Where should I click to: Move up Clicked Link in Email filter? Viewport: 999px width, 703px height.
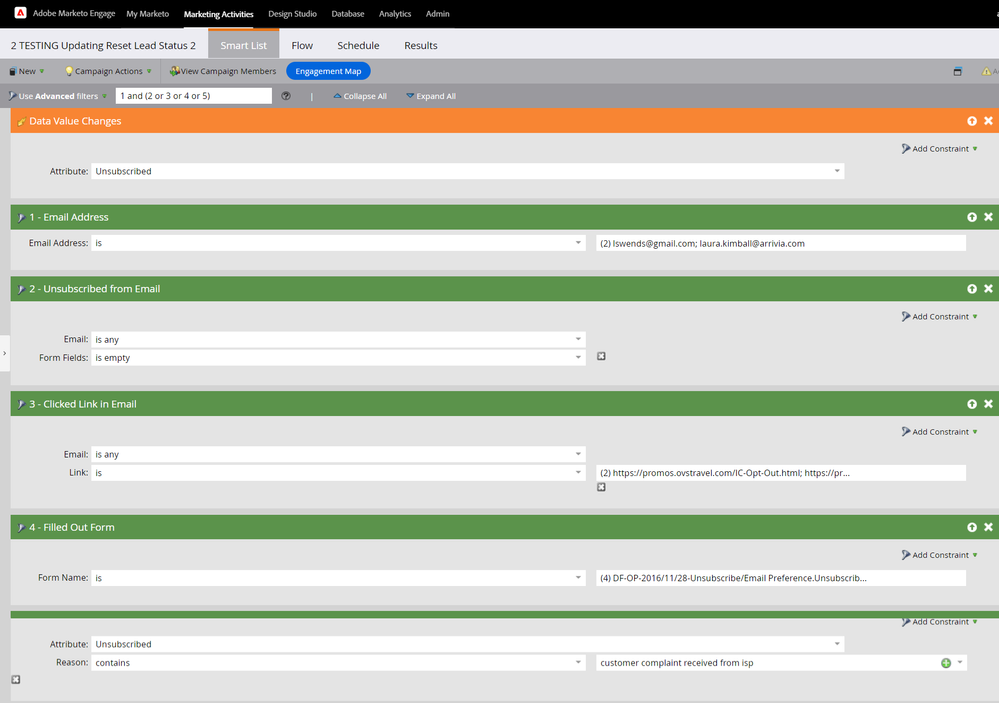(972, 404)
